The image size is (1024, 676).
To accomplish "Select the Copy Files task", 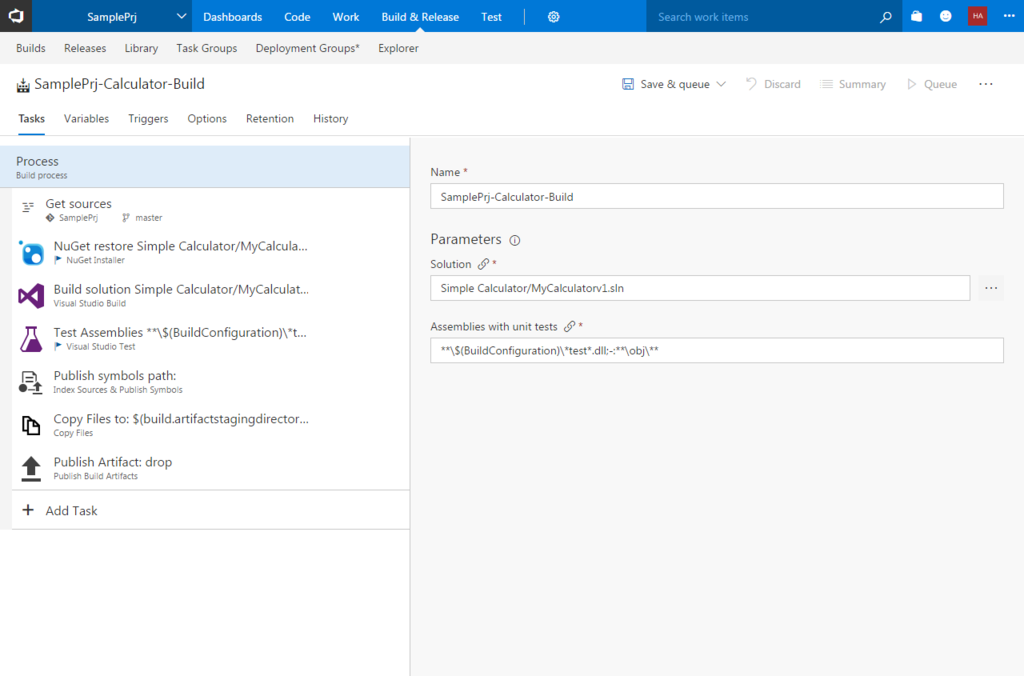I will click(210, 425).
